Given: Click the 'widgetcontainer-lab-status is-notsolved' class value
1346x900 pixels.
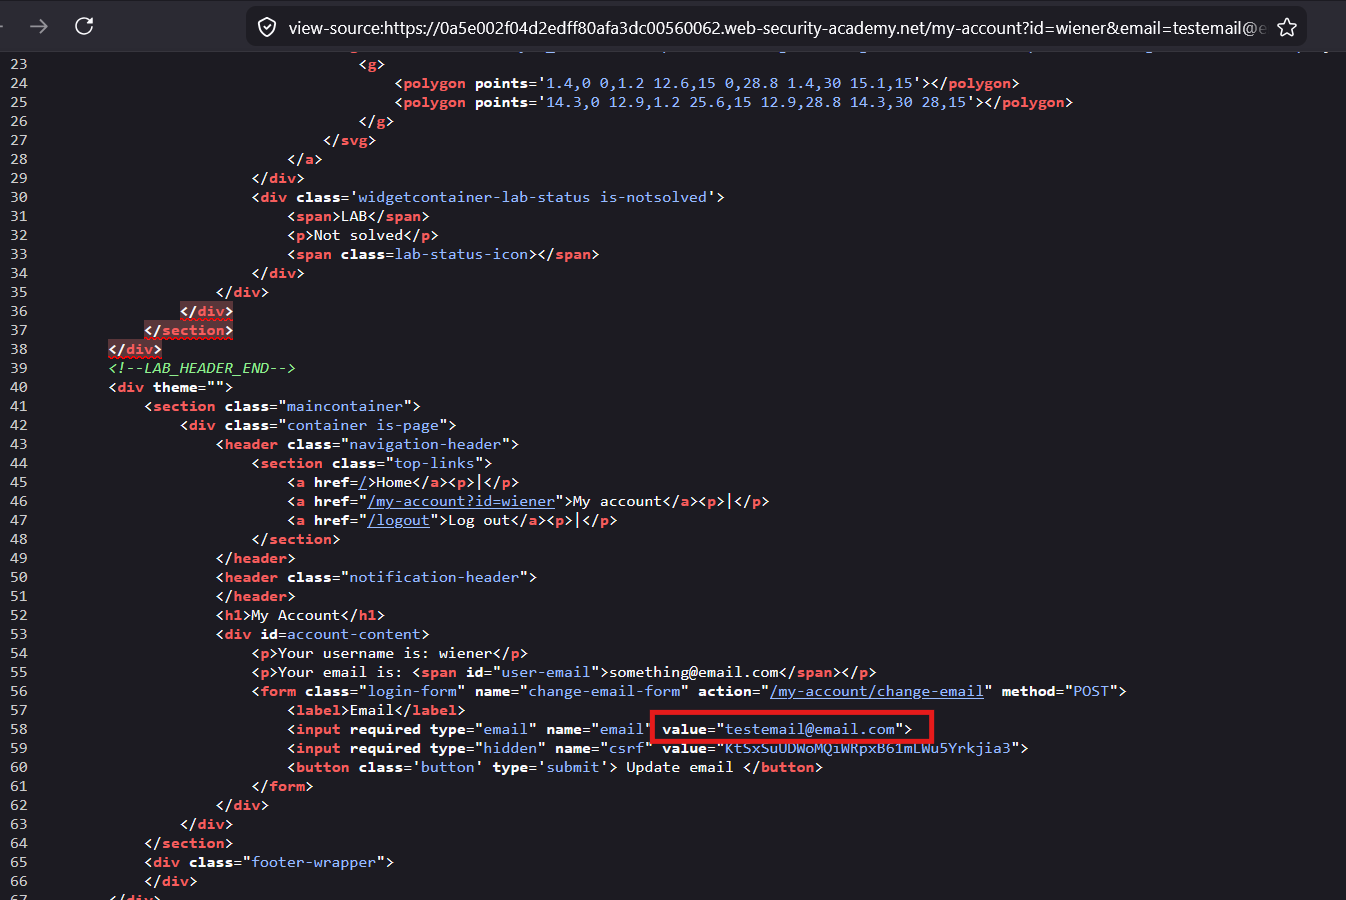Looking at the screenshot, I should (x=532, y=197).
